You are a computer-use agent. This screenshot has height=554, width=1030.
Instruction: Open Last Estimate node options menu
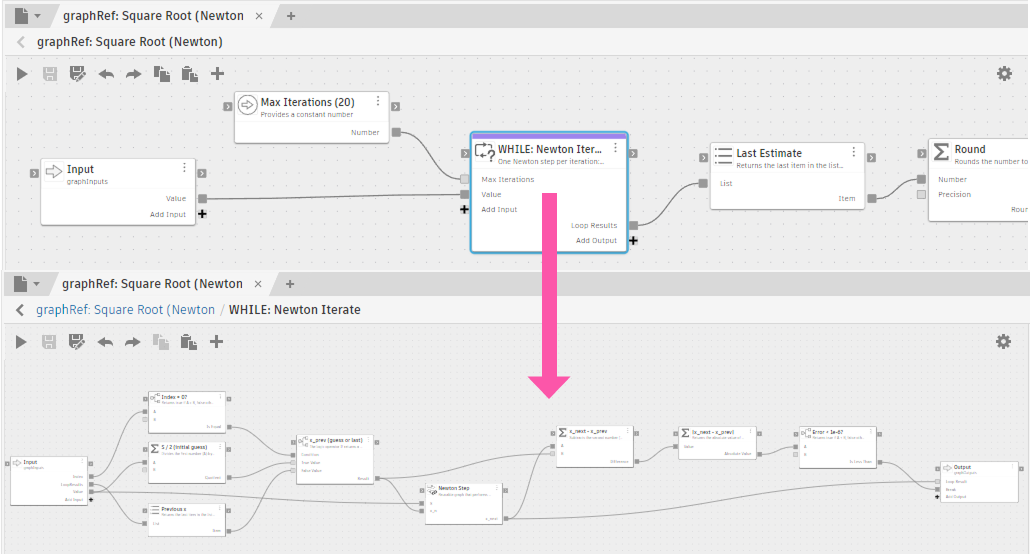[853, 152]
